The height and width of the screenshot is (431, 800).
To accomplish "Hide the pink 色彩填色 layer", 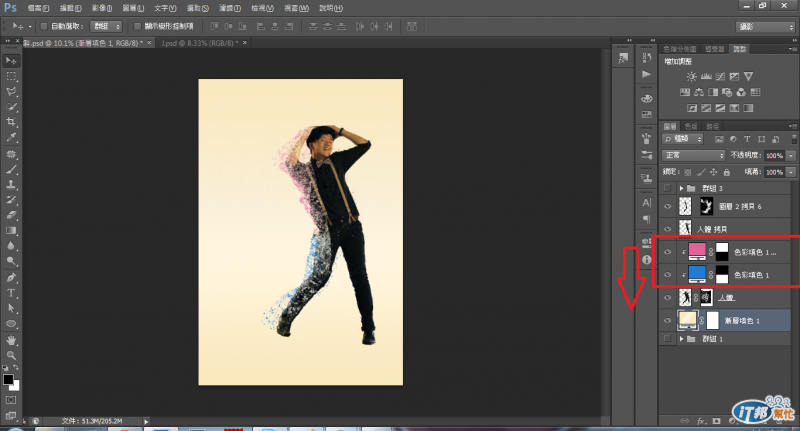I will coord(668,253).
